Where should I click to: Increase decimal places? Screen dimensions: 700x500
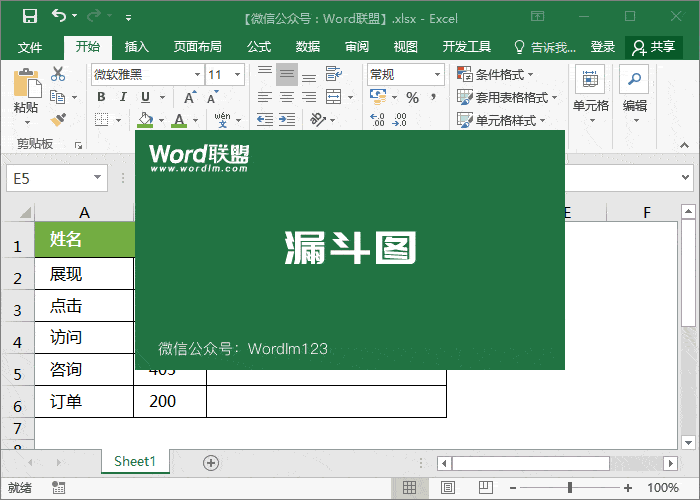378,120
